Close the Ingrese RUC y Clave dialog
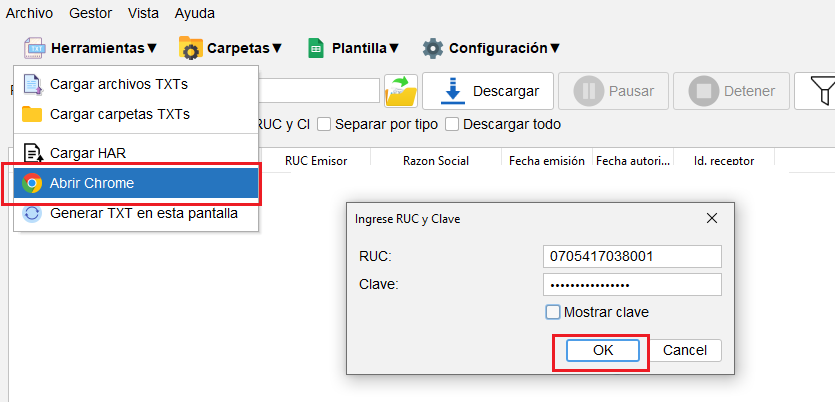 point(712,218)
